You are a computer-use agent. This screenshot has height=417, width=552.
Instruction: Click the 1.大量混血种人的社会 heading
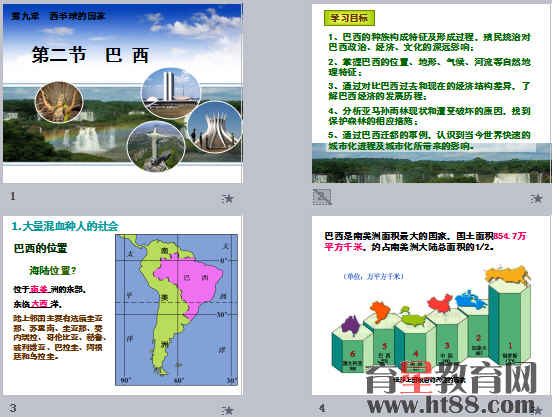click(x=65, y=226)
